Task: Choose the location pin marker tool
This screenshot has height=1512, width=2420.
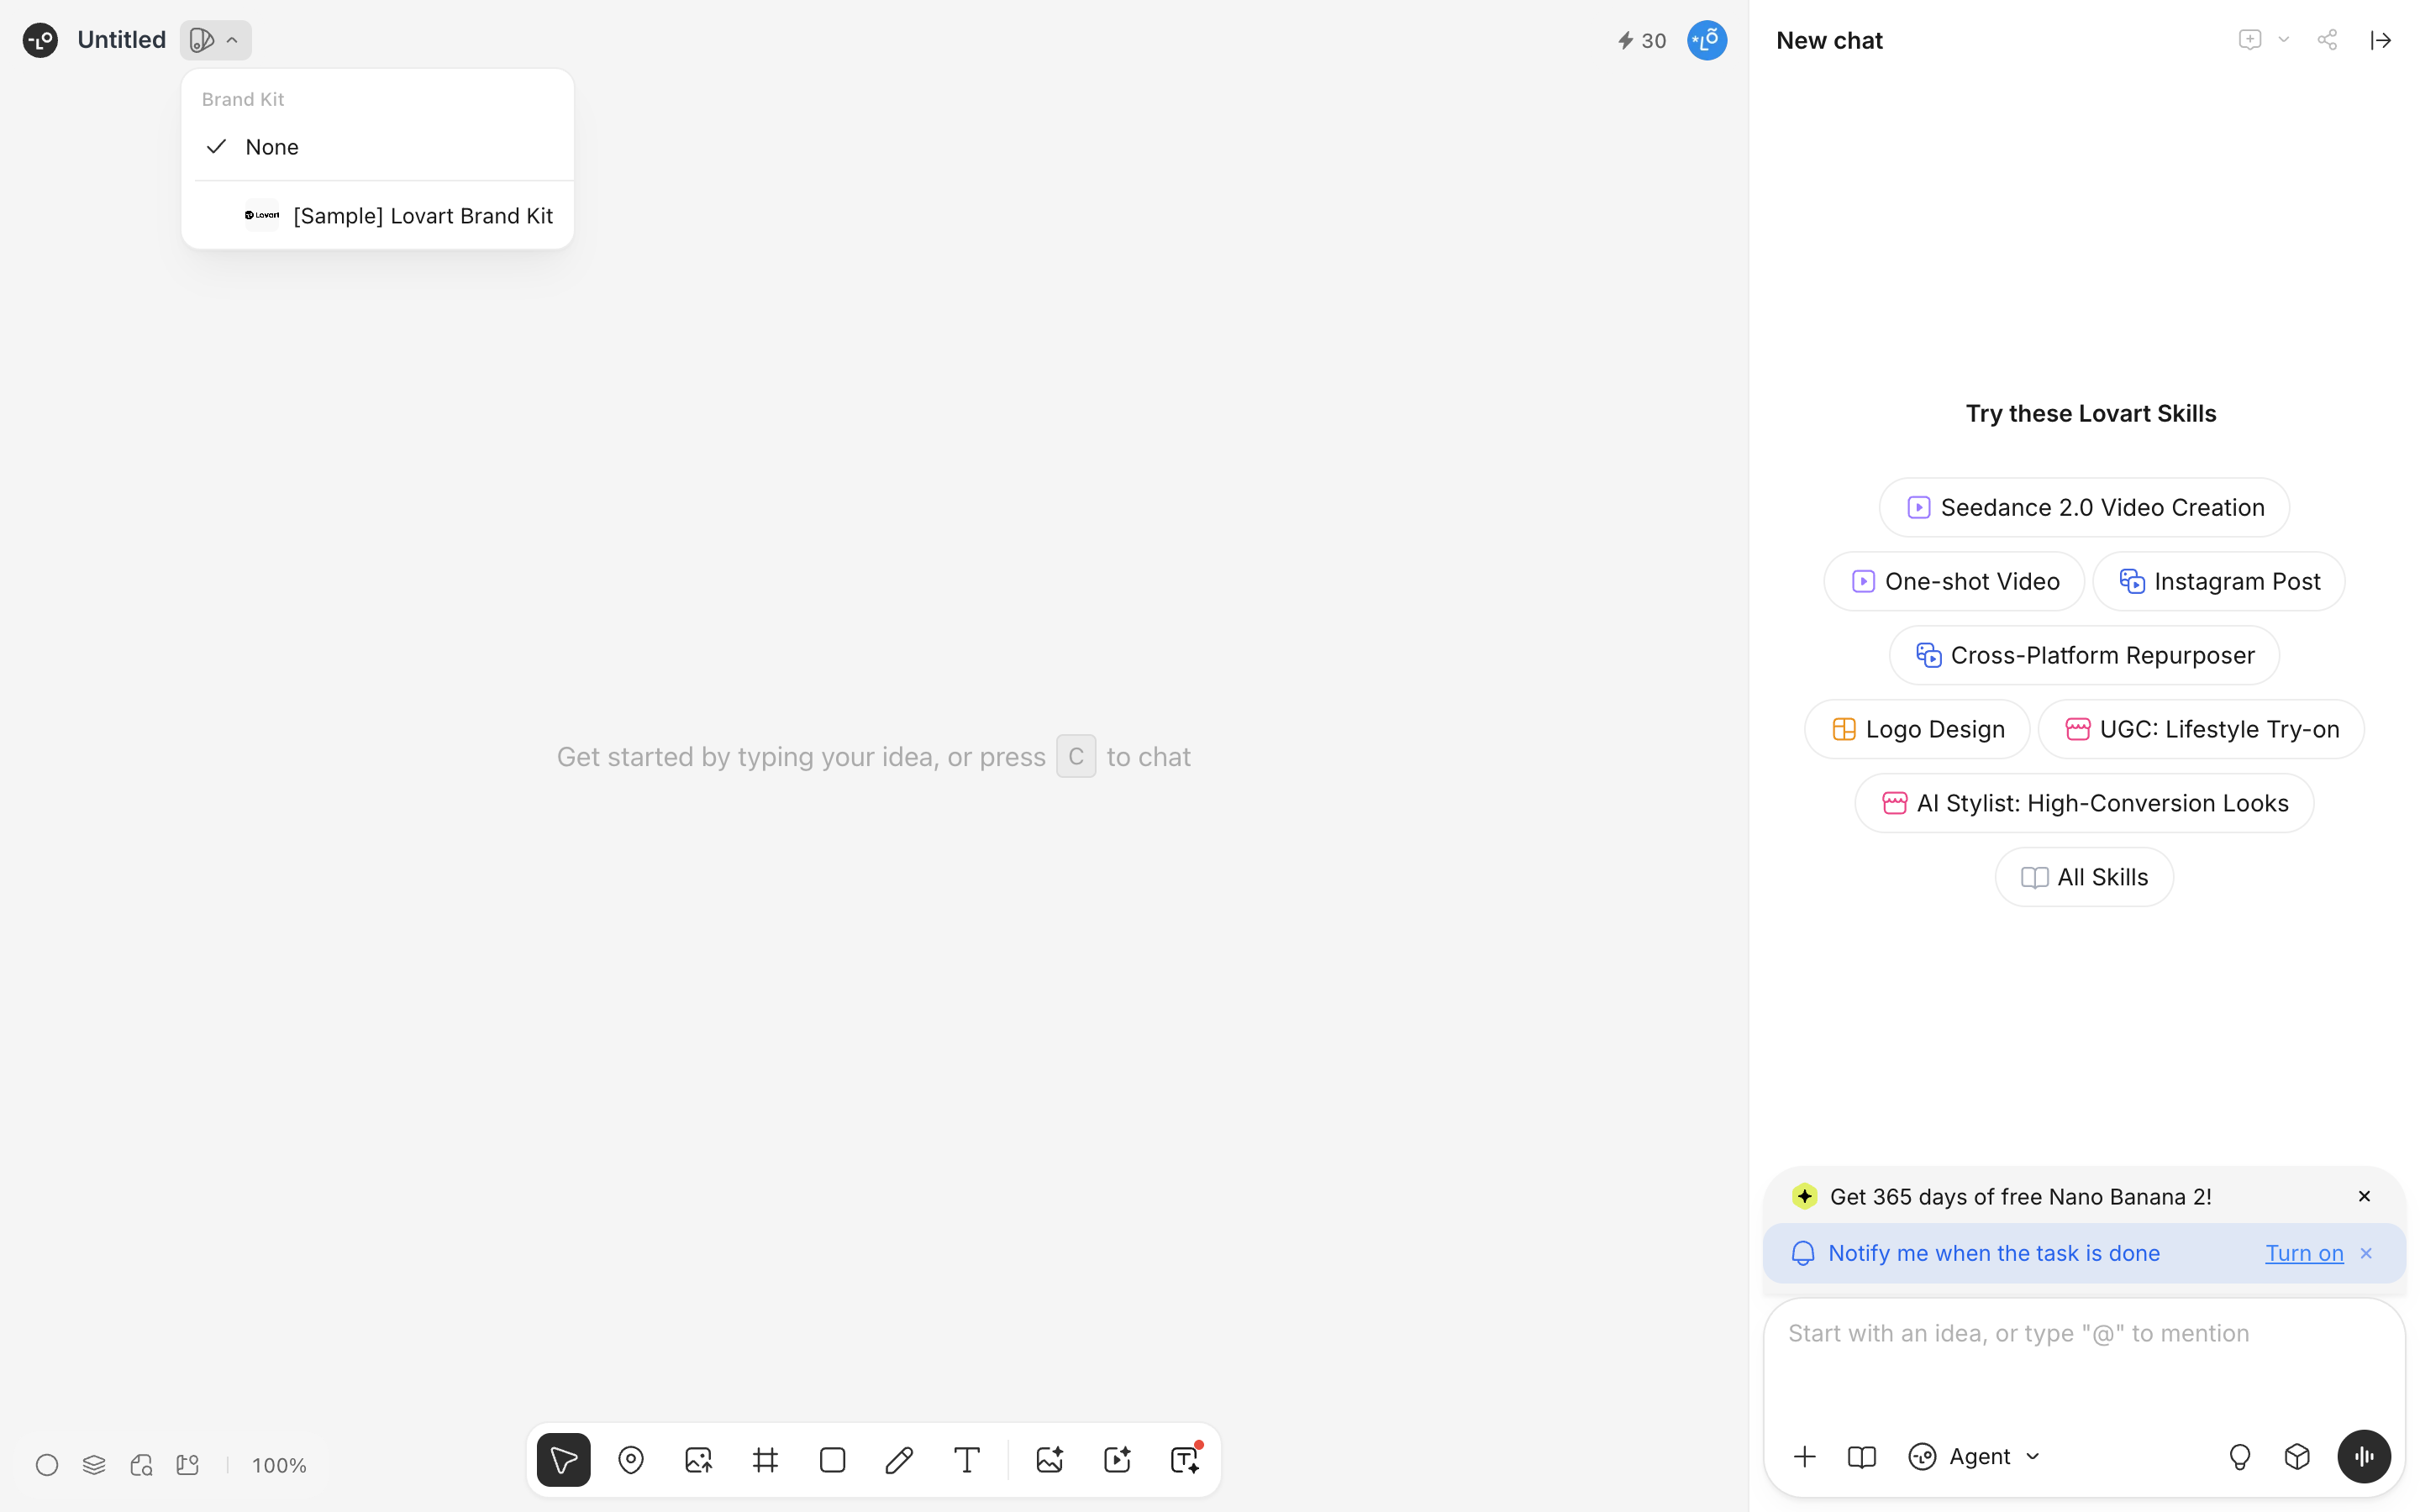Action: [631, 1460]
